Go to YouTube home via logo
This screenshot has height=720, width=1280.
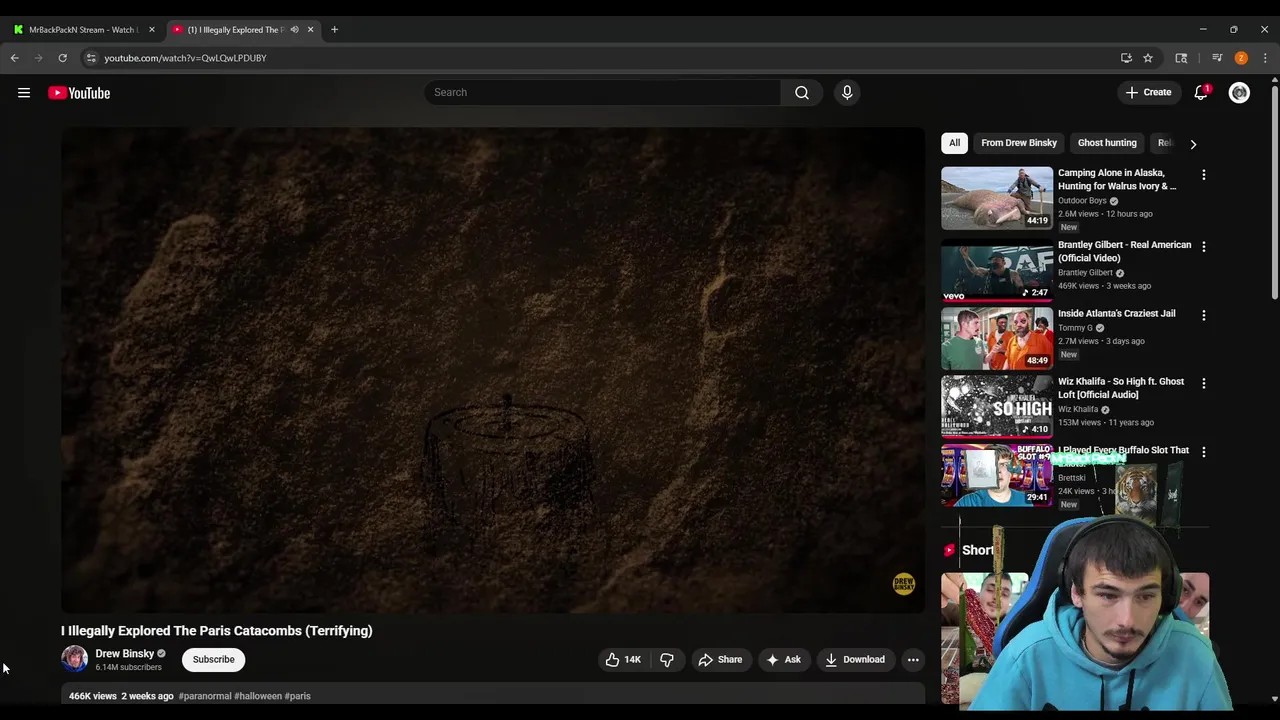[x=79, y=93]
